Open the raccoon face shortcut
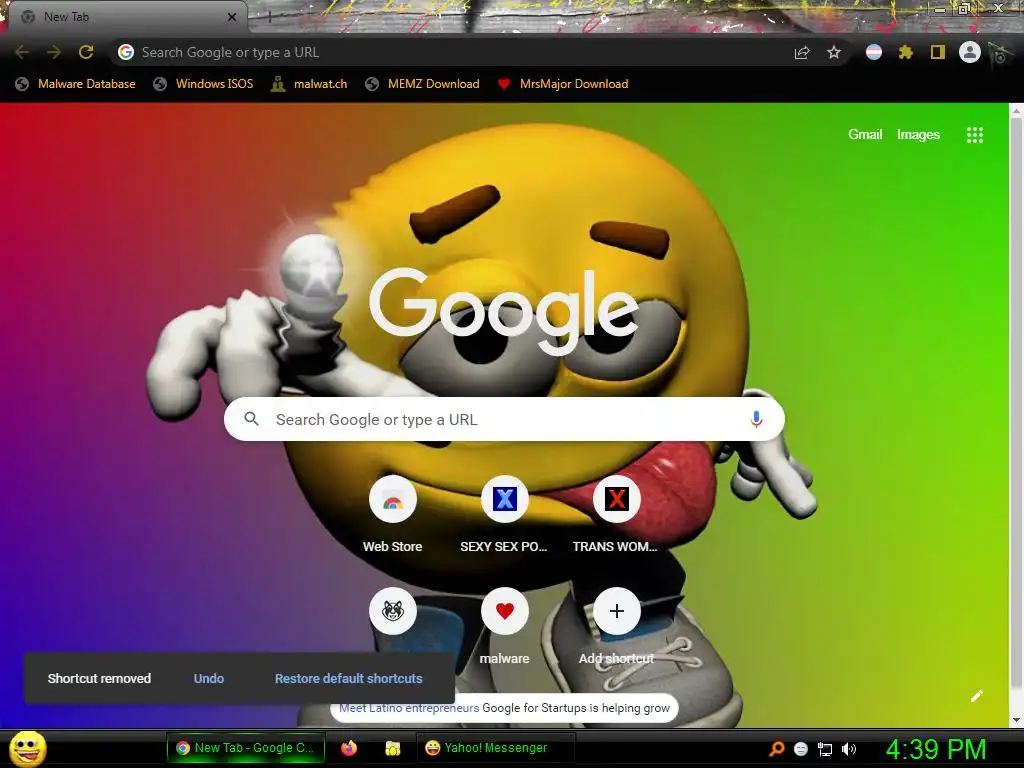The width and height of the screenshot is (1024, 768). point(392,611)
